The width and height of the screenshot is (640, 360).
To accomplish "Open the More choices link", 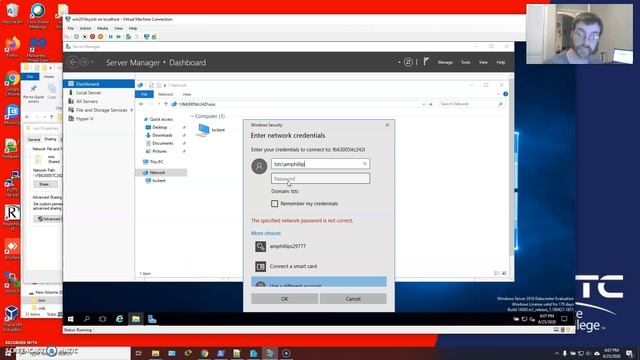I will pos(266,233).
